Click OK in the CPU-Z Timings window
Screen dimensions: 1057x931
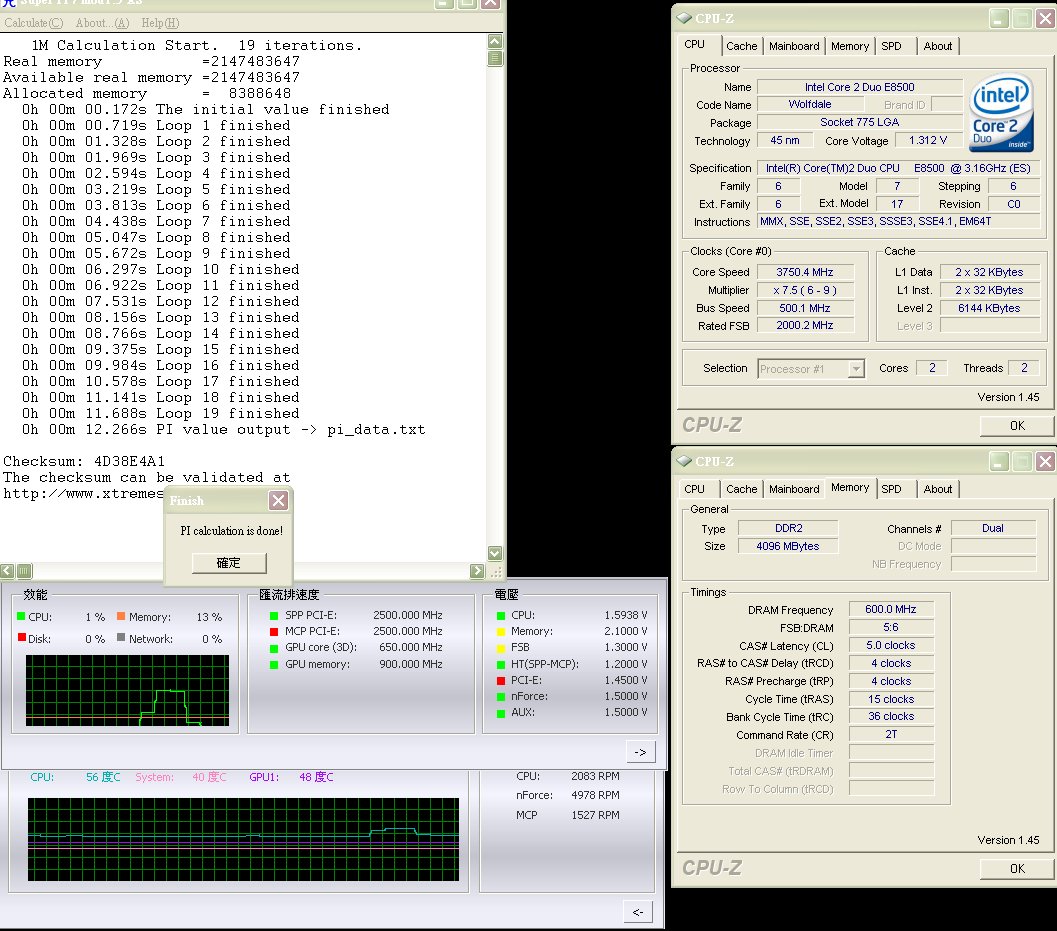tap(1017, 869)
